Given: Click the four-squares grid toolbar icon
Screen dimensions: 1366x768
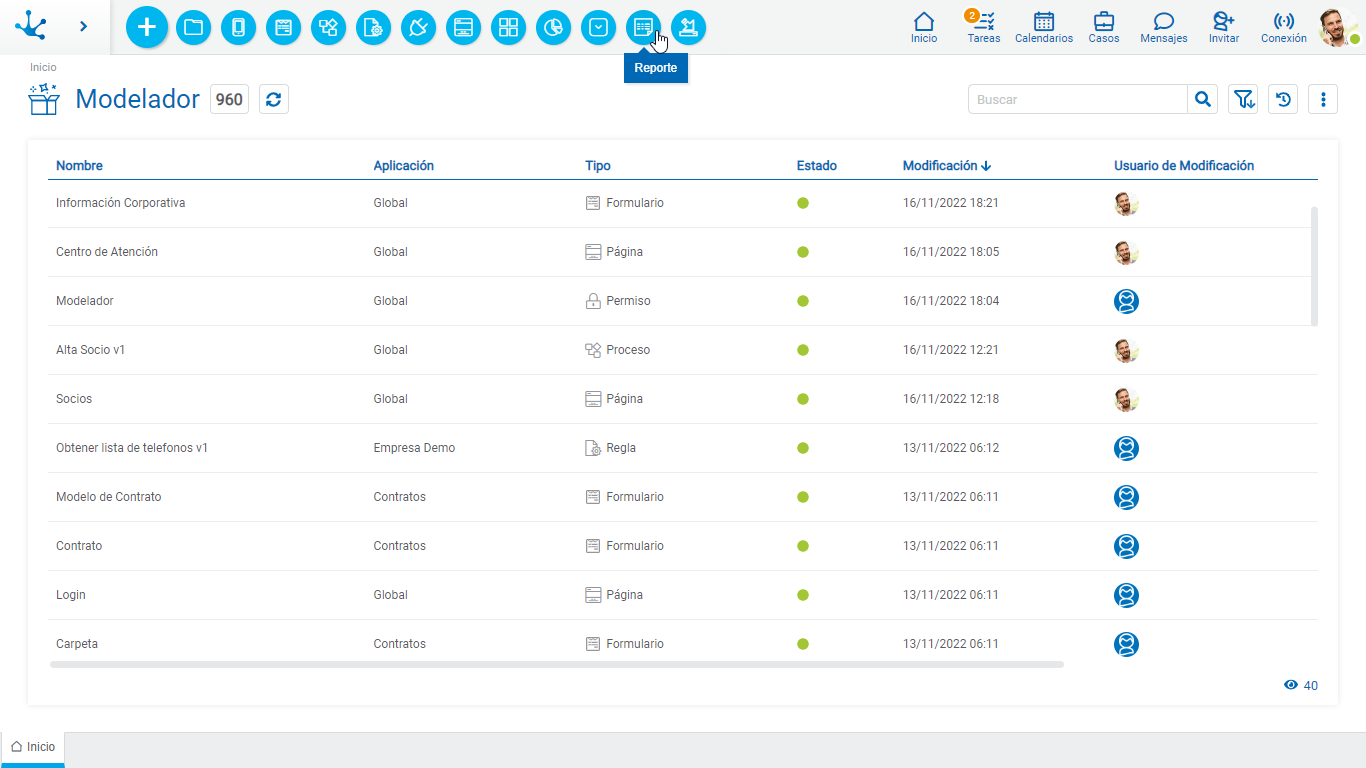Looking at the screenshot, I should pyautogui.click(x=508, y=27).
